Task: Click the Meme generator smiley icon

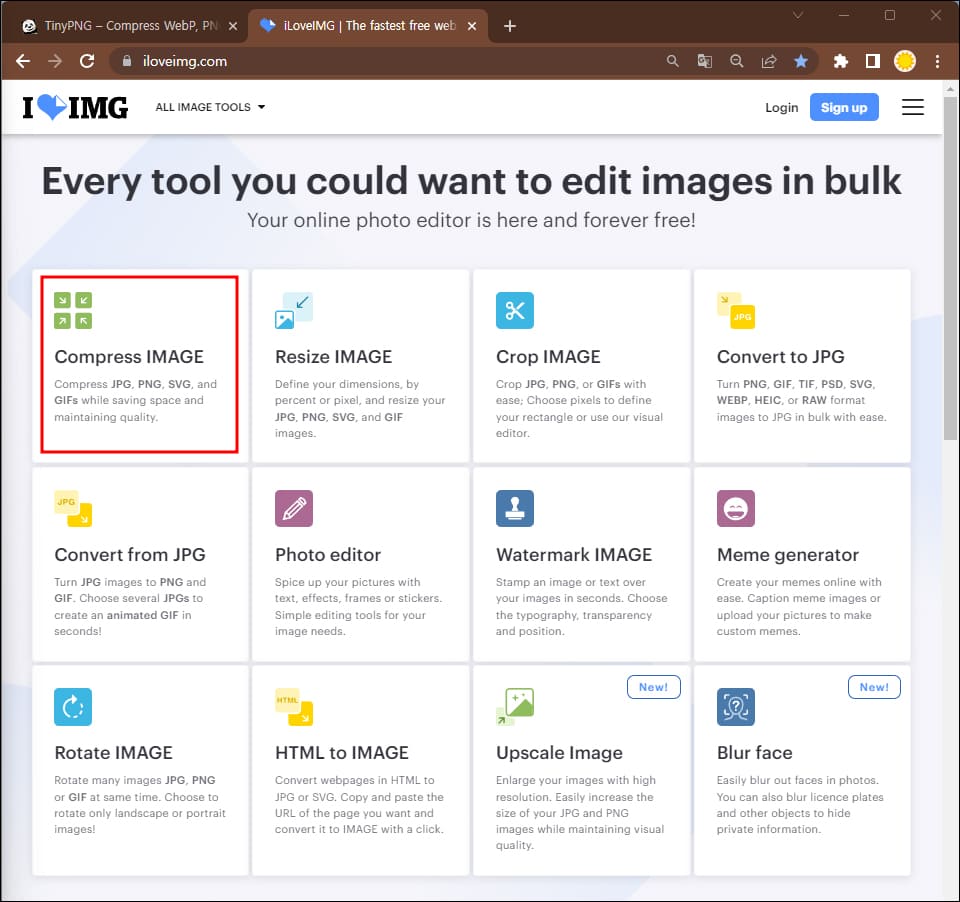Action: (735, 508)
